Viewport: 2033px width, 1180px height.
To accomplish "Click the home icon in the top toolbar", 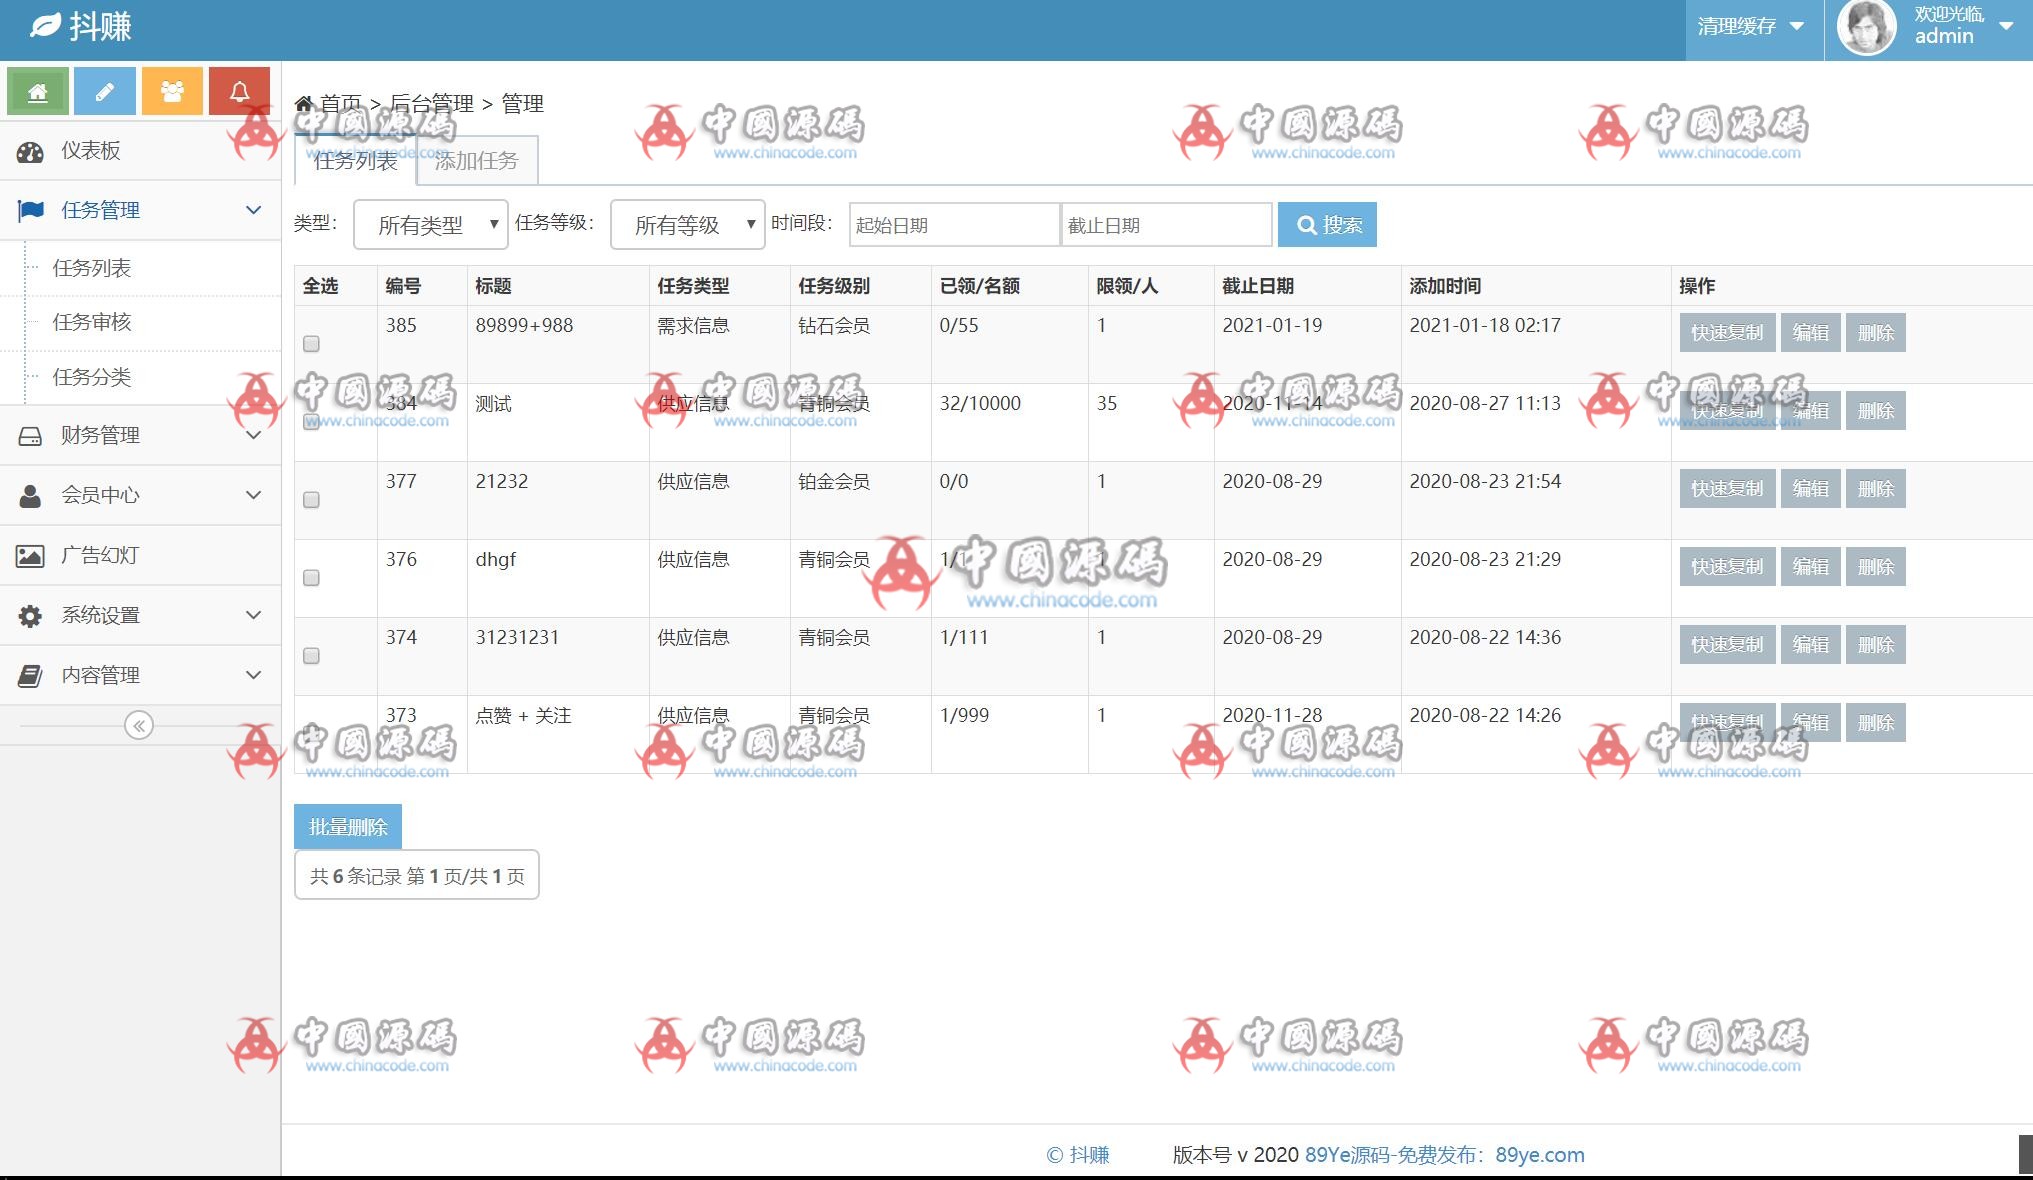I will click(x=38, y=90).
